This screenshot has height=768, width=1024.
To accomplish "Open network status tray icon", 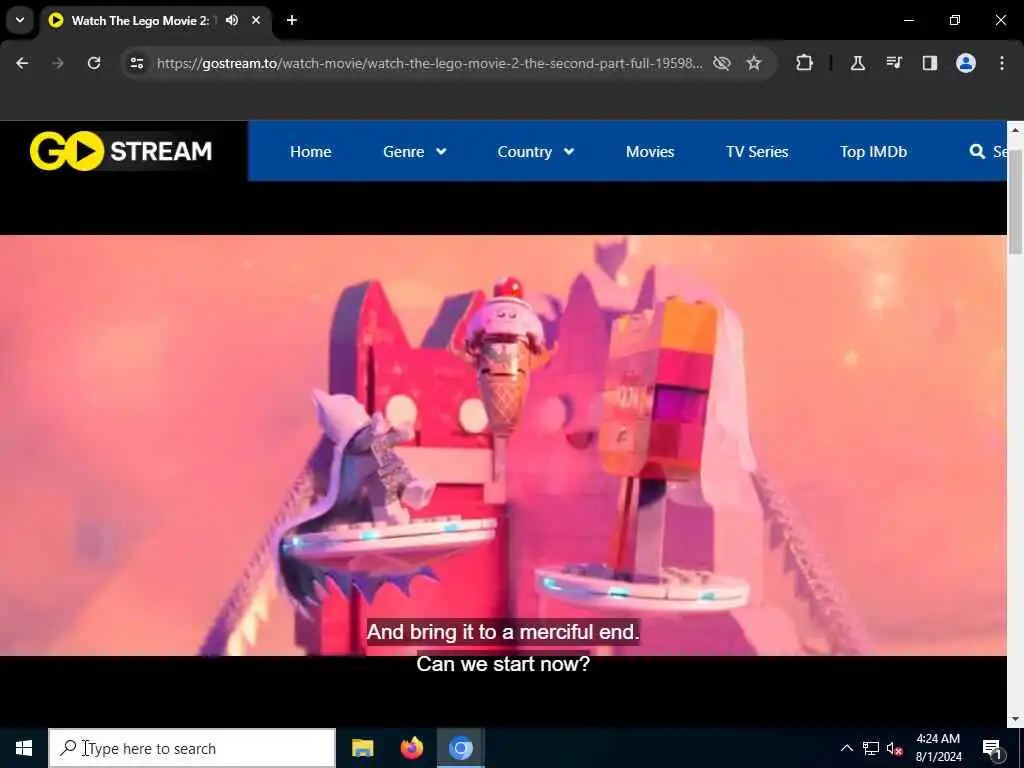I will 871,748.
